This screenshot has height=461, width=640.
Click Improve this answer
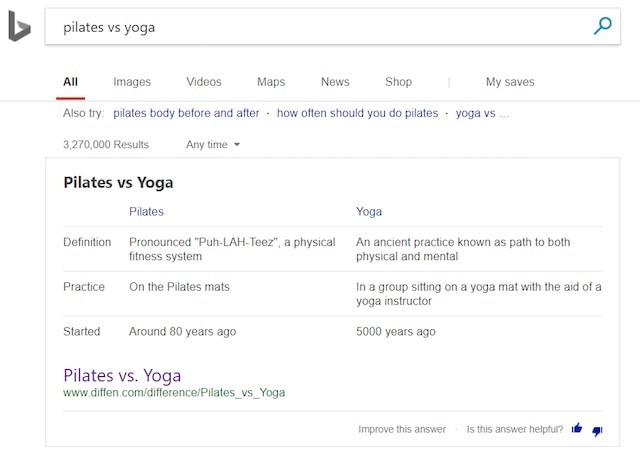[402, 429]
